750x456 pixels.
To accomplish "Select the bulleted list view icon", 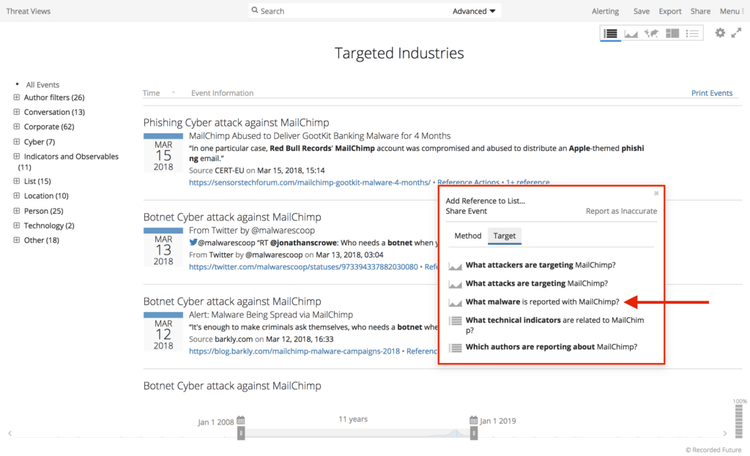I will click(x=692, y=34).
